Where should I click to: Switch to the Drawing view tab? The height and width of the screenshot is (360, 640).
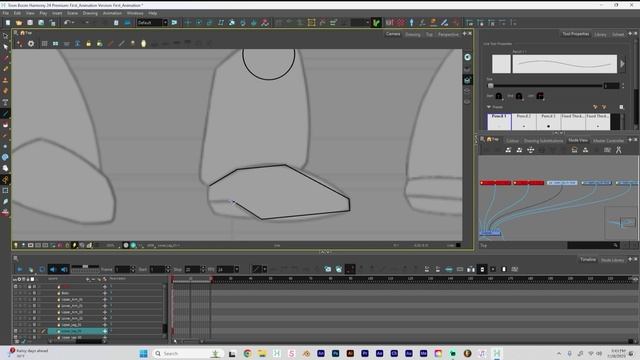[413, 35]
